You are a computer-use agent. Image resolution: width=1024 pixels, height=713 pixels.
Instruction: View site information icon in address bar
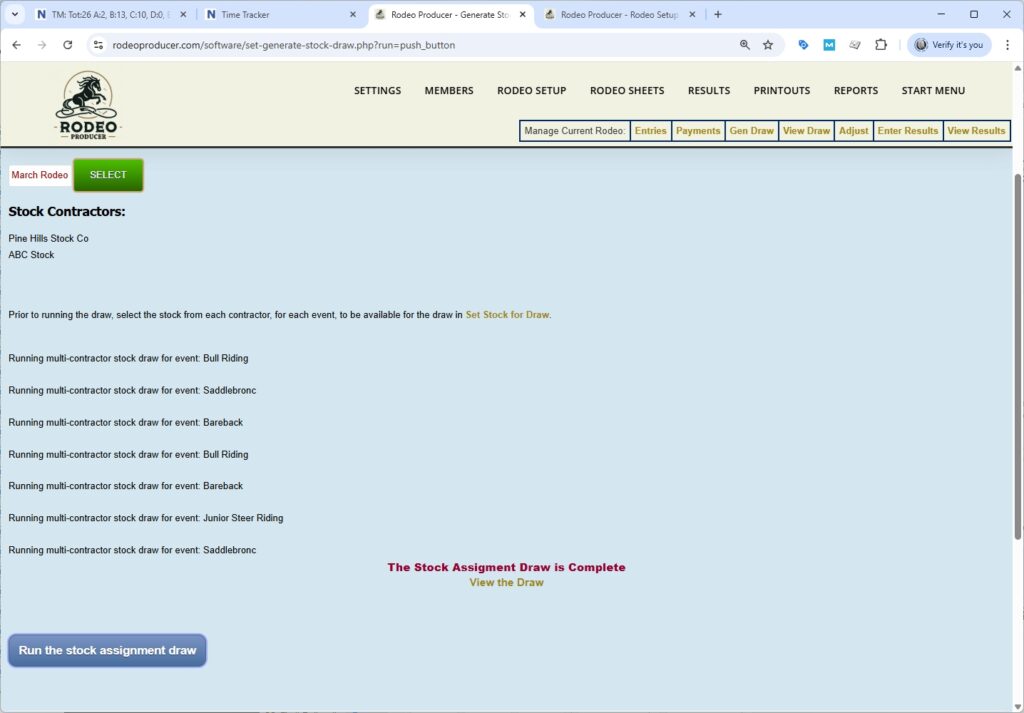[x=97, y=45]
